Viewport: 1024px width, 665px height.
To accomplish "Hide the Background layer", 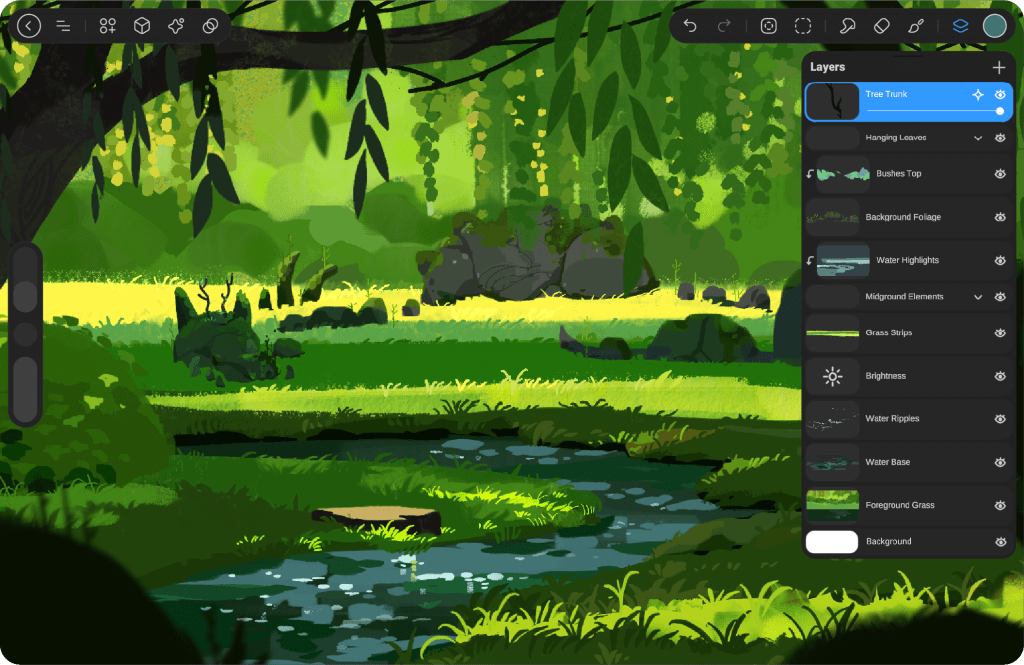I will tap(1000, 542).
